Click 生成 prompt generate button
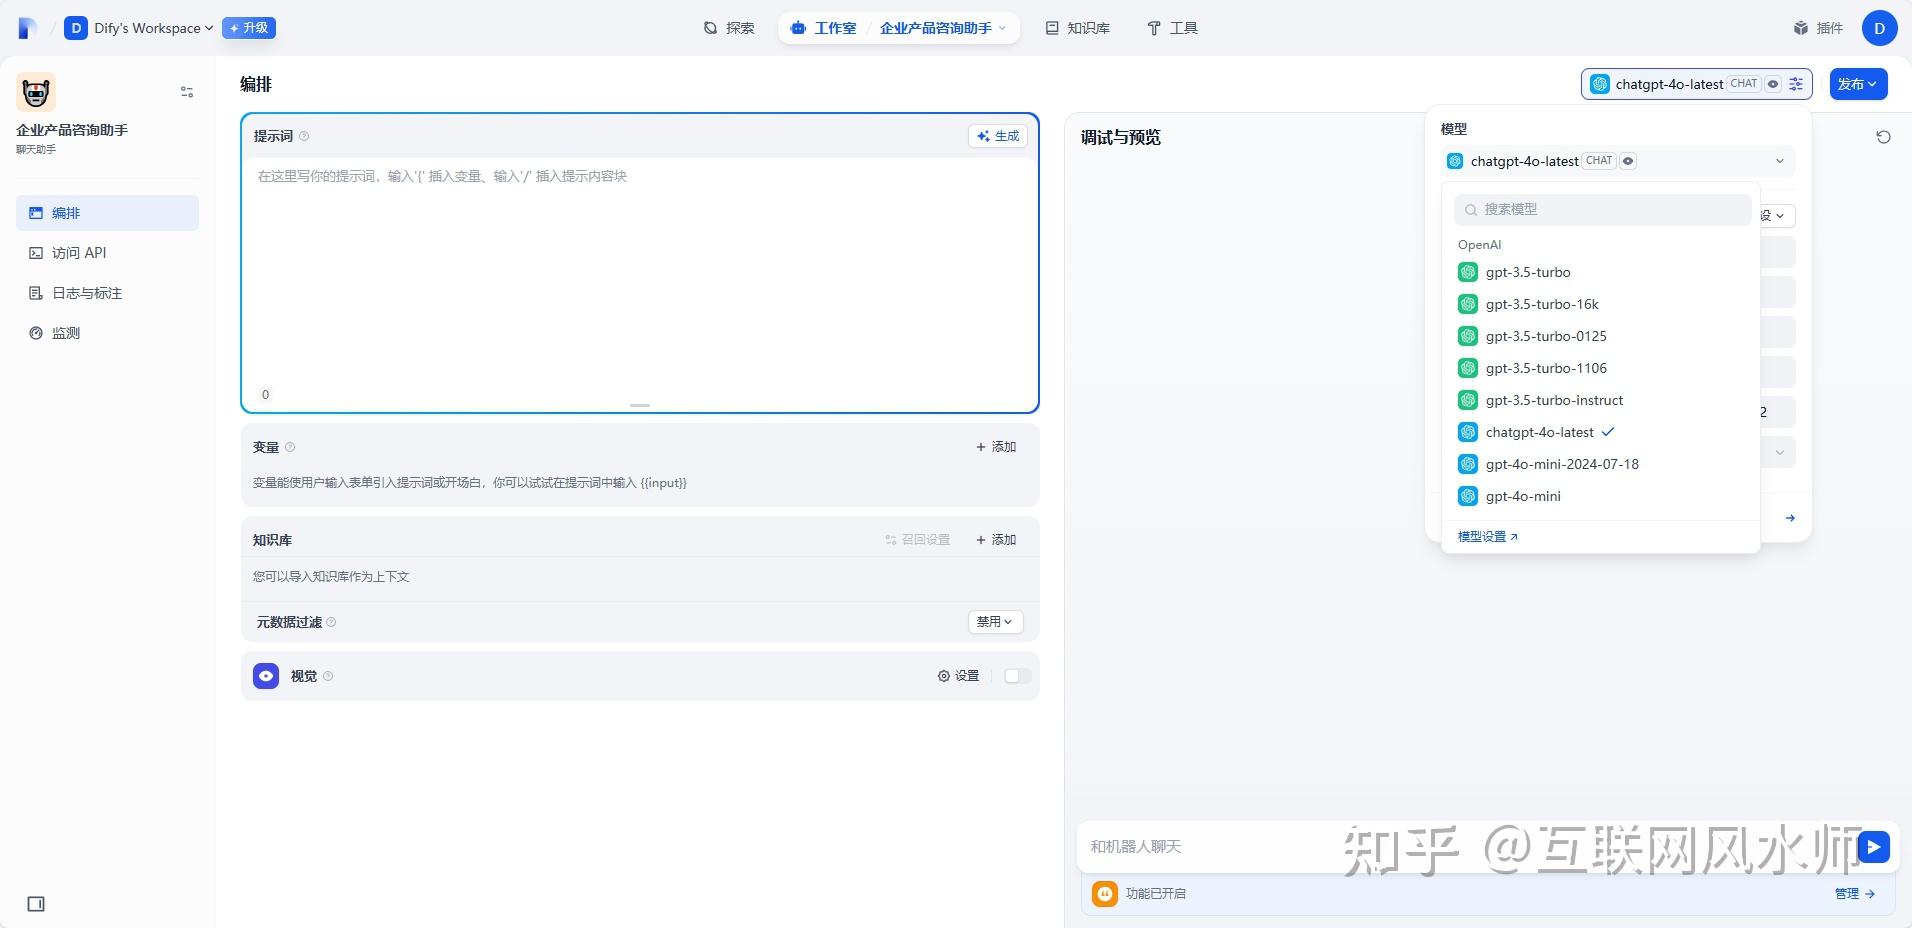This screenshot has width=1912, height=928. [x=998, y=136]
